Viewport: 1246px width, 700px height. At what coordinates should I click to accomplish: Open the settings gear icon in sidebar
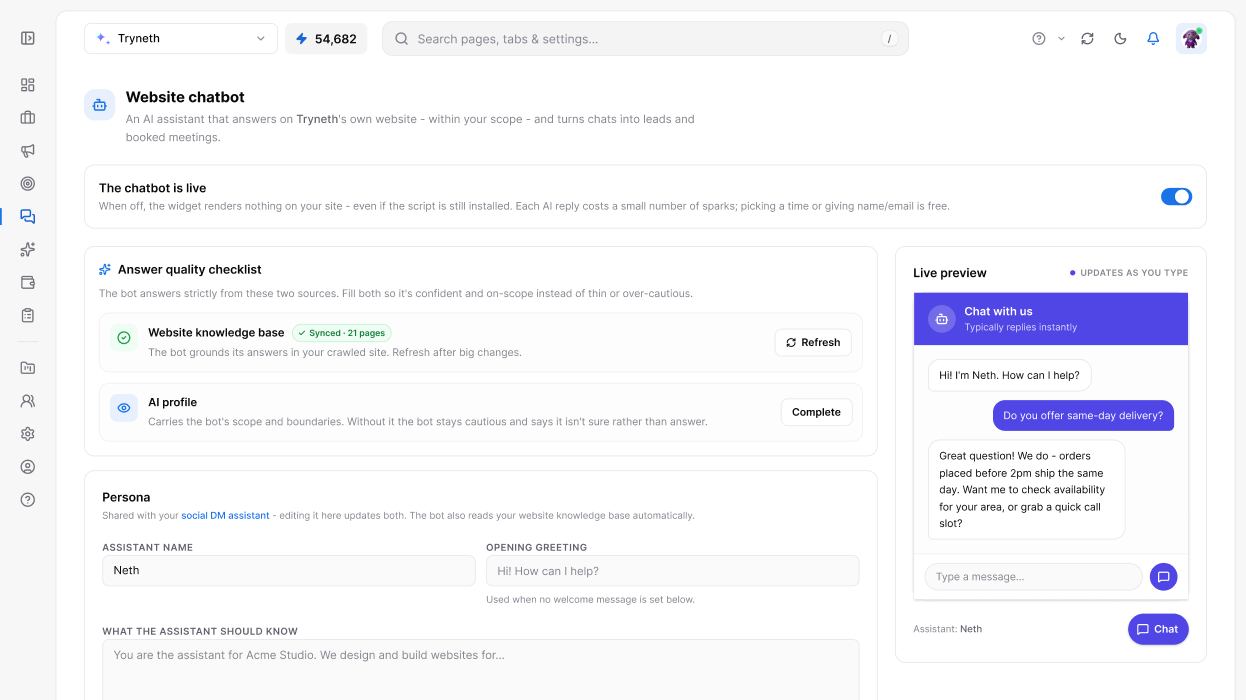pyautogui.click(x=28, y=434)
